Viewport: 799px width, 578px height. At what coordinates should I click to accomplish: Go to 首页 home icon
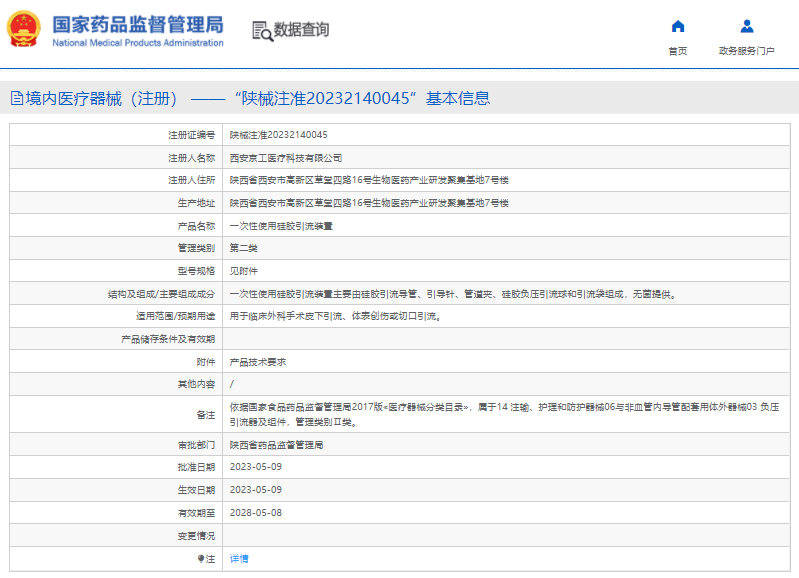(678, 26)
